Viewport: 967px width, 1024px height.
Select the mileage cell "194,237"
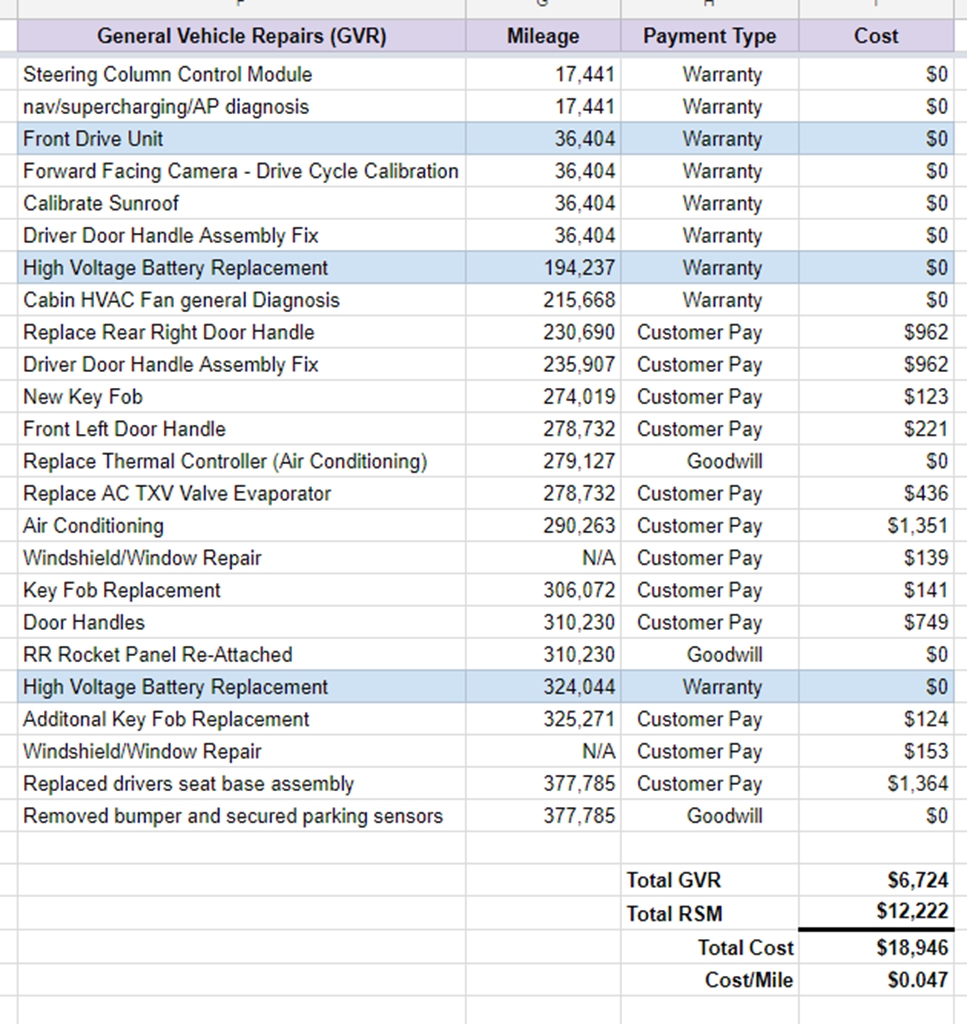pos(543,268)
